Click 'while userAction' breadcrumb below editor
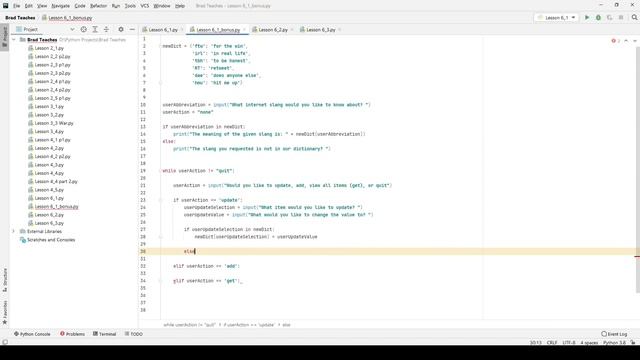The height and width of the screenshot is (360, 640). (x=189, y=325)
